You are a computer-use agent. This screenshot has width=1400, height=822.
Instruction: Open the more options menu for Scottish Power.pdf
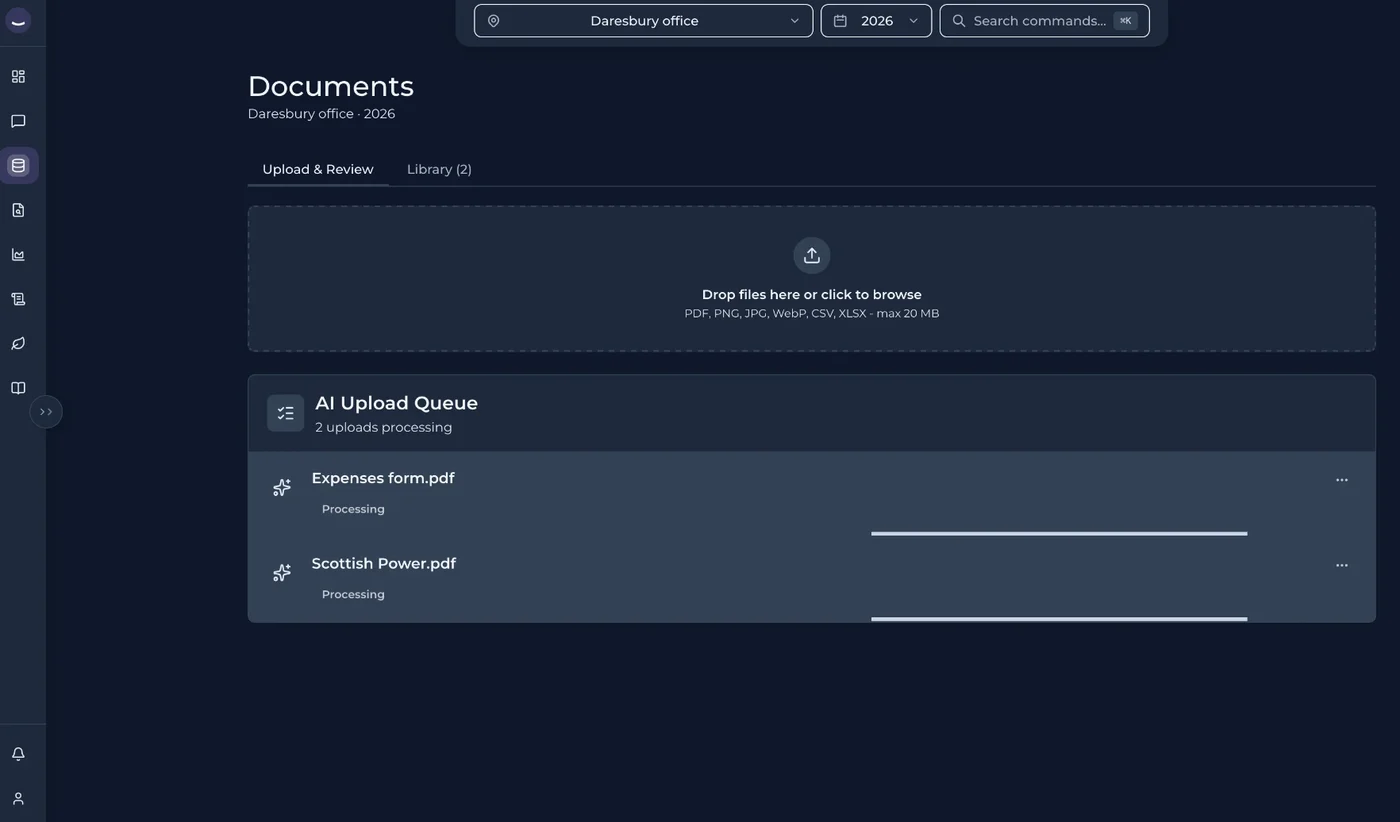[x=1342, y=565]
